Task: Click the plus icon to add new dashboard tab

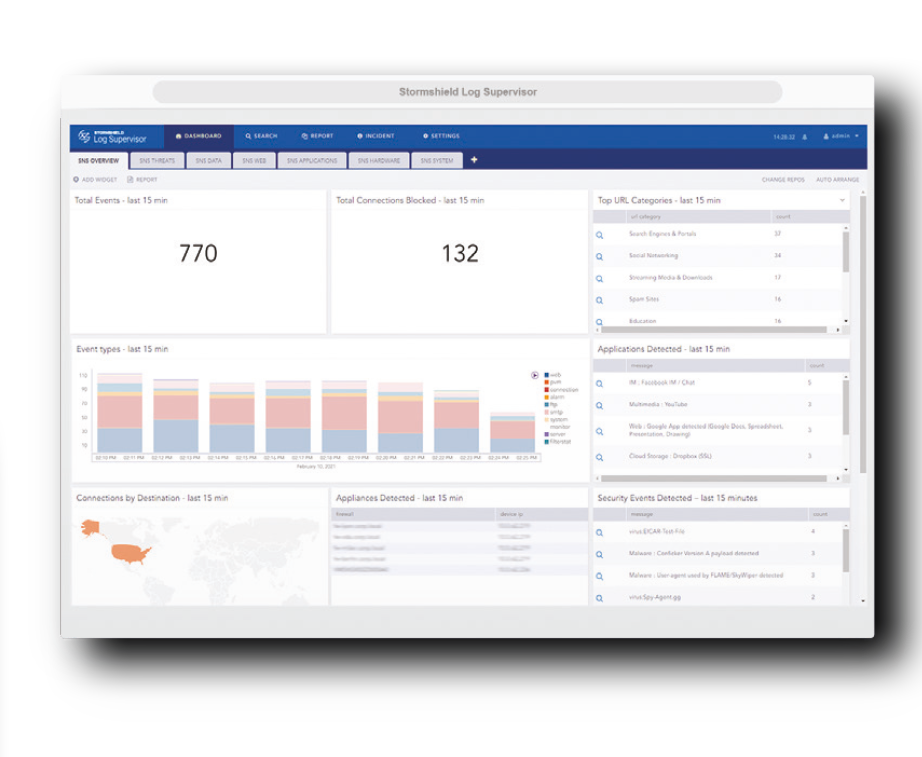Action: [x=474, y=160]
